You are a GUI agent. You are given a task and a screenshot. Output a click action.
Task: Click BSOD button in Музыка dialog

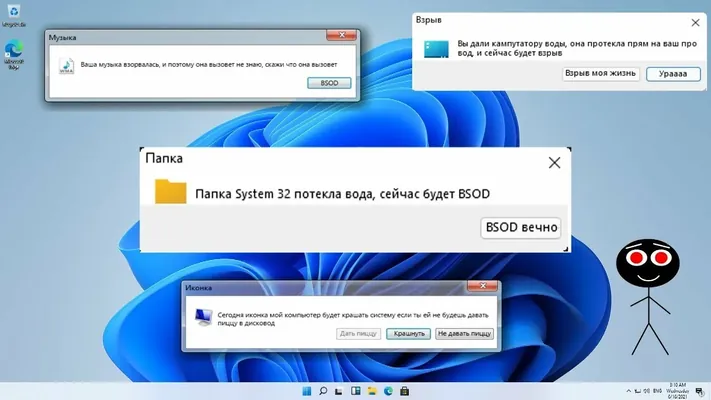[x=329, y=83]
